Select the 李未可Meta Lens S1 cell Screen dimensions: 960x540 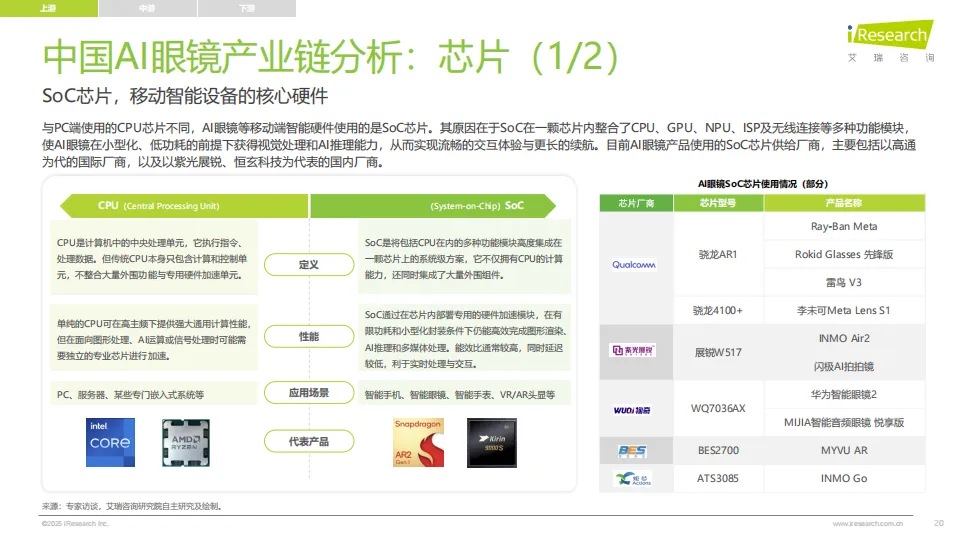coord(844,310)
